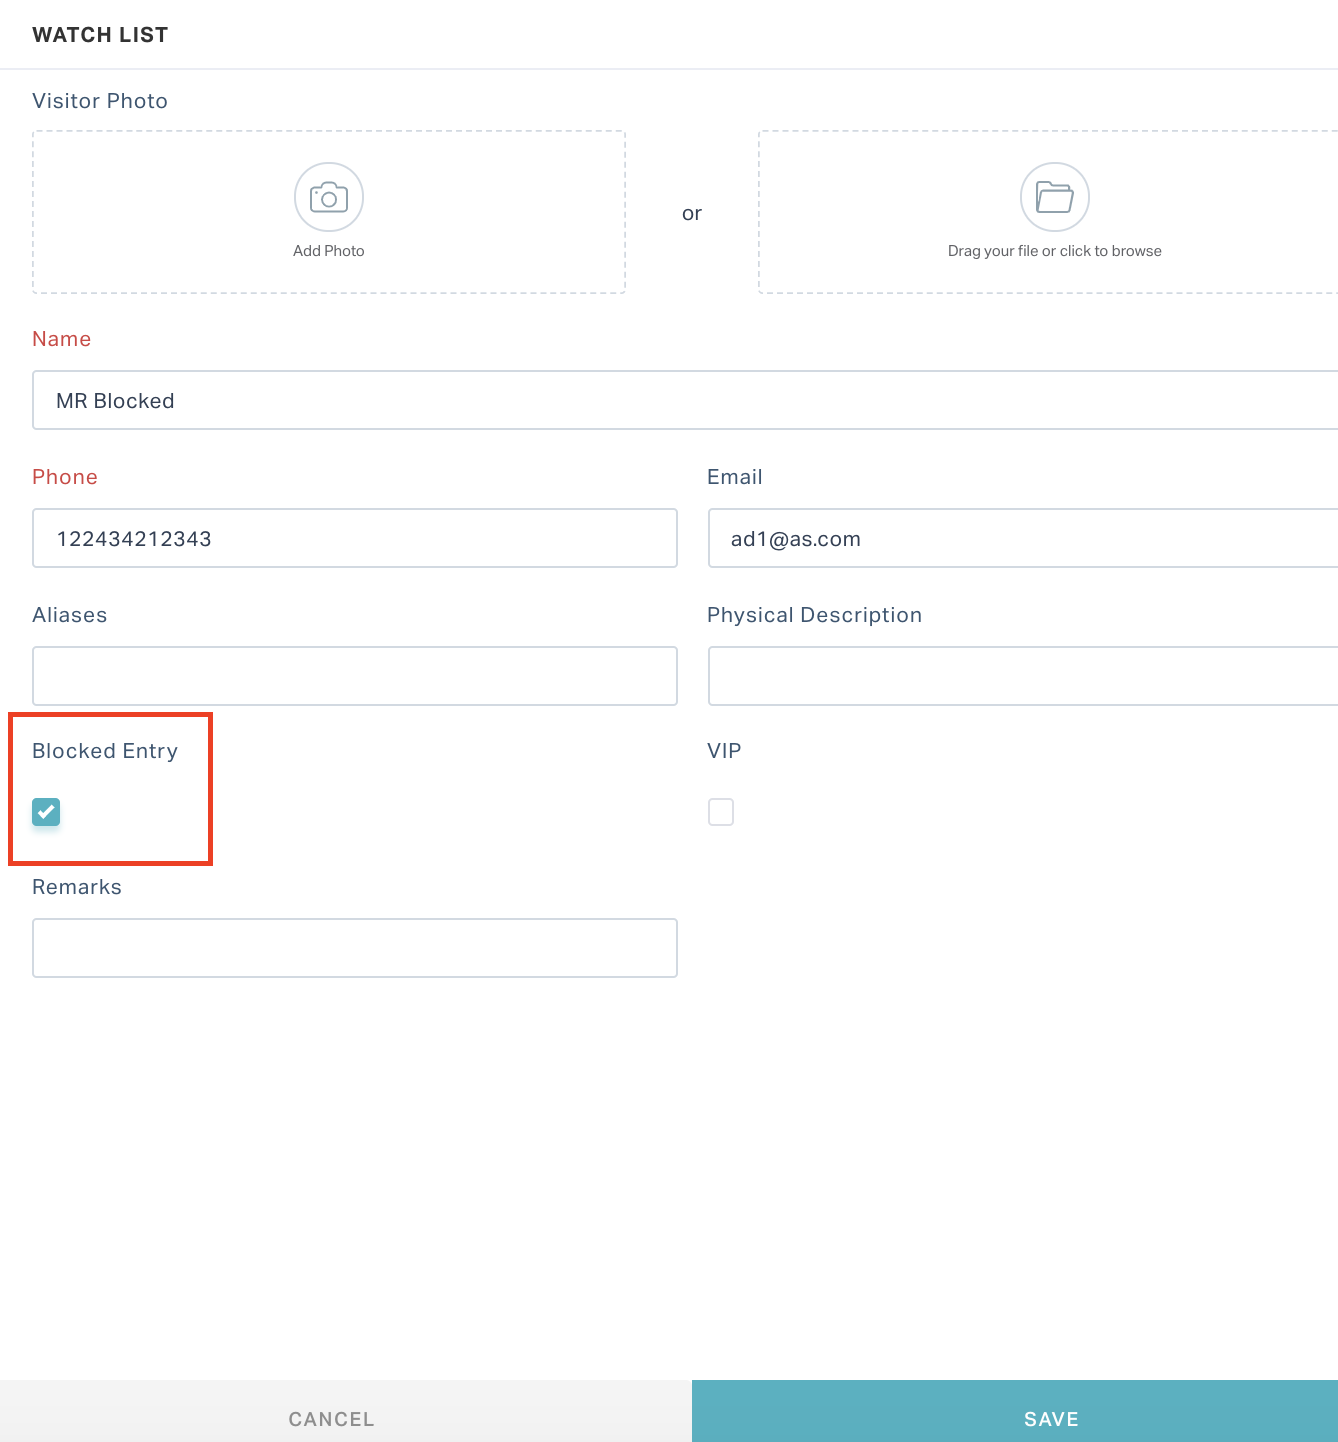The width and height of the screenshot is (1338, 1442).
Task: Click the 'Blocked Entry' label text
Action: pyautogui.click(x=105, y=751)
